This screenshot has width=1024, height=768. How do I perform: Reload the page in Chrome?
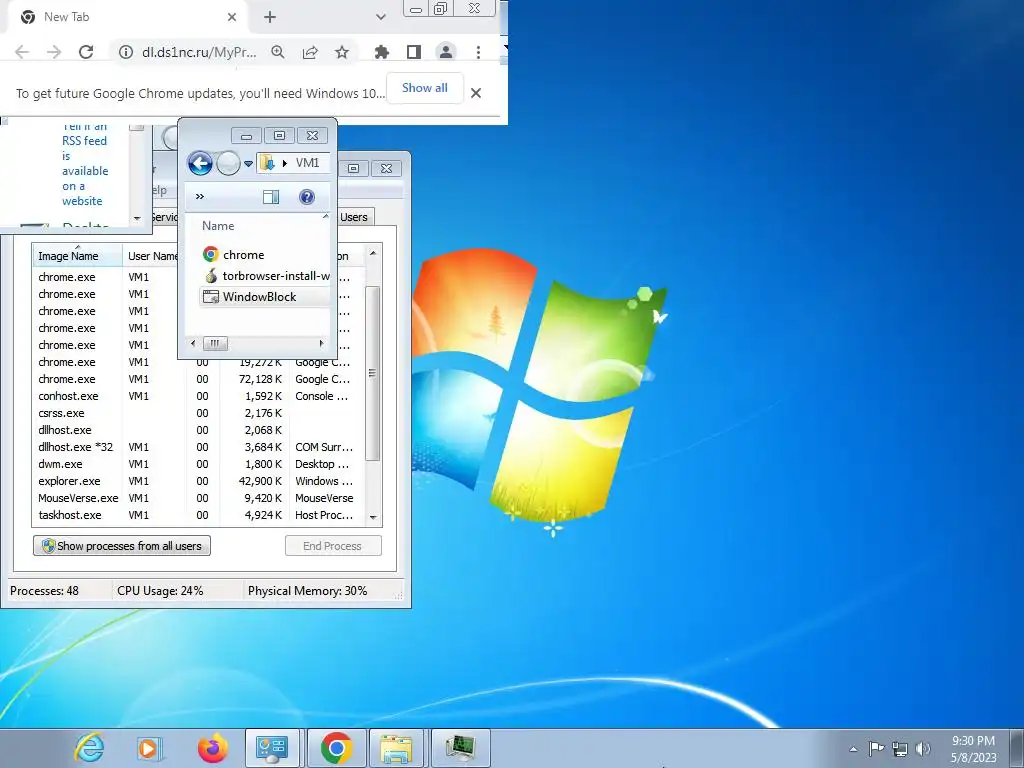86,52
